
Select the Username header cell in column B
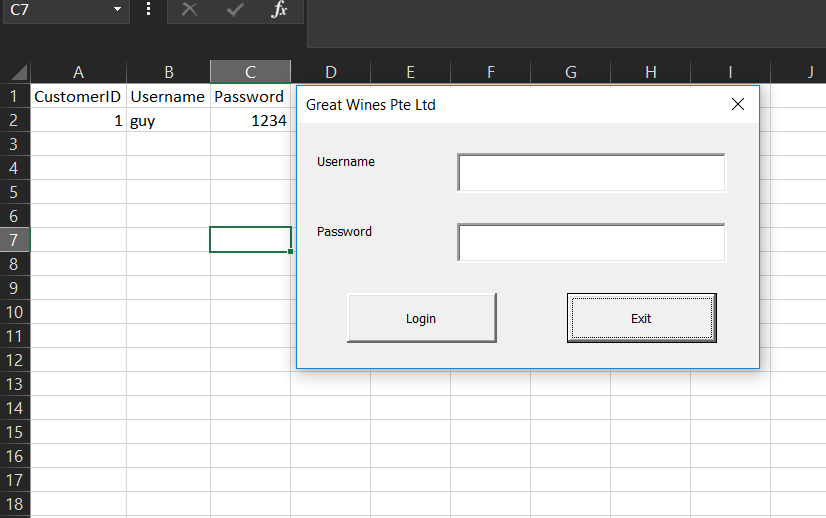[x=169, y=96]
